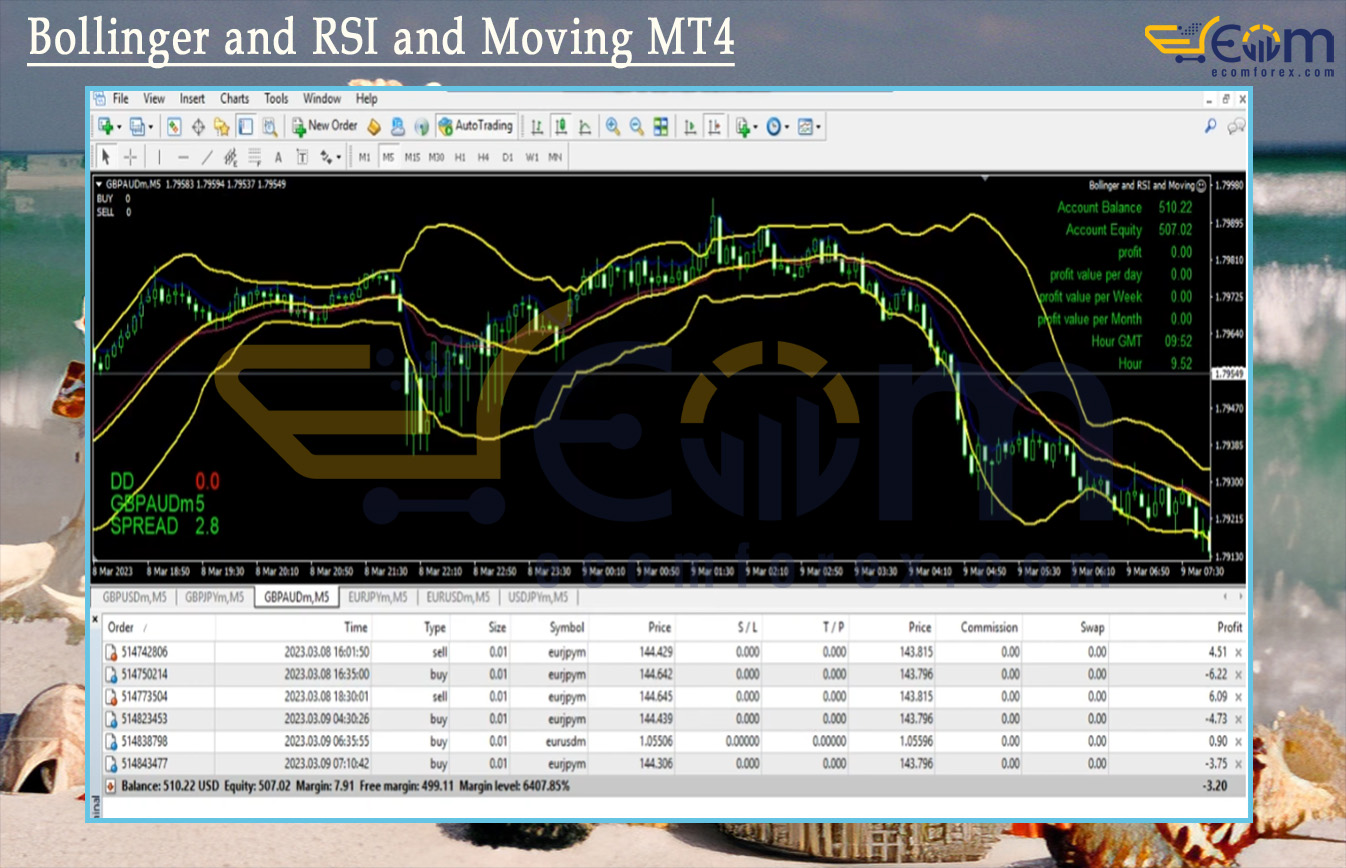Screen dimensions: 1346x868
Task: Select the crosshair tool
Action: click(131, 157)
